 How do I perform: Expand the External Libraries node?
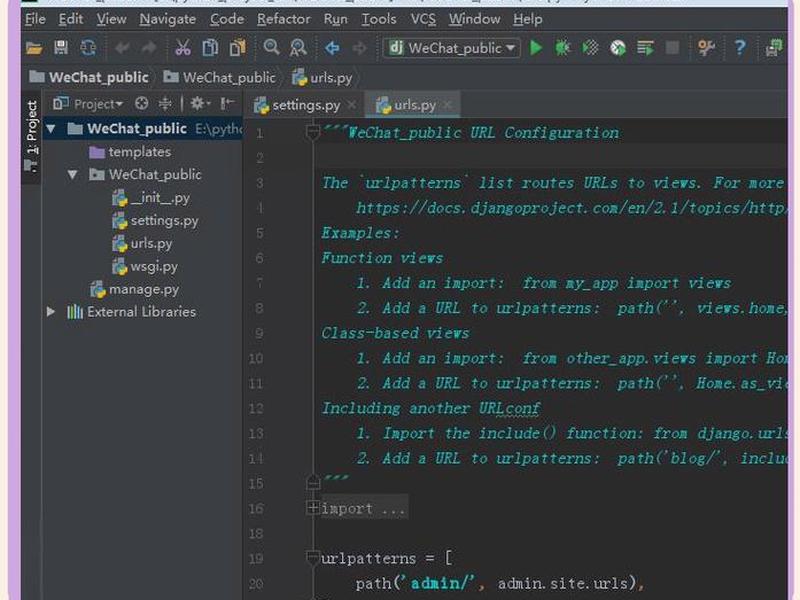click(51, 311)
